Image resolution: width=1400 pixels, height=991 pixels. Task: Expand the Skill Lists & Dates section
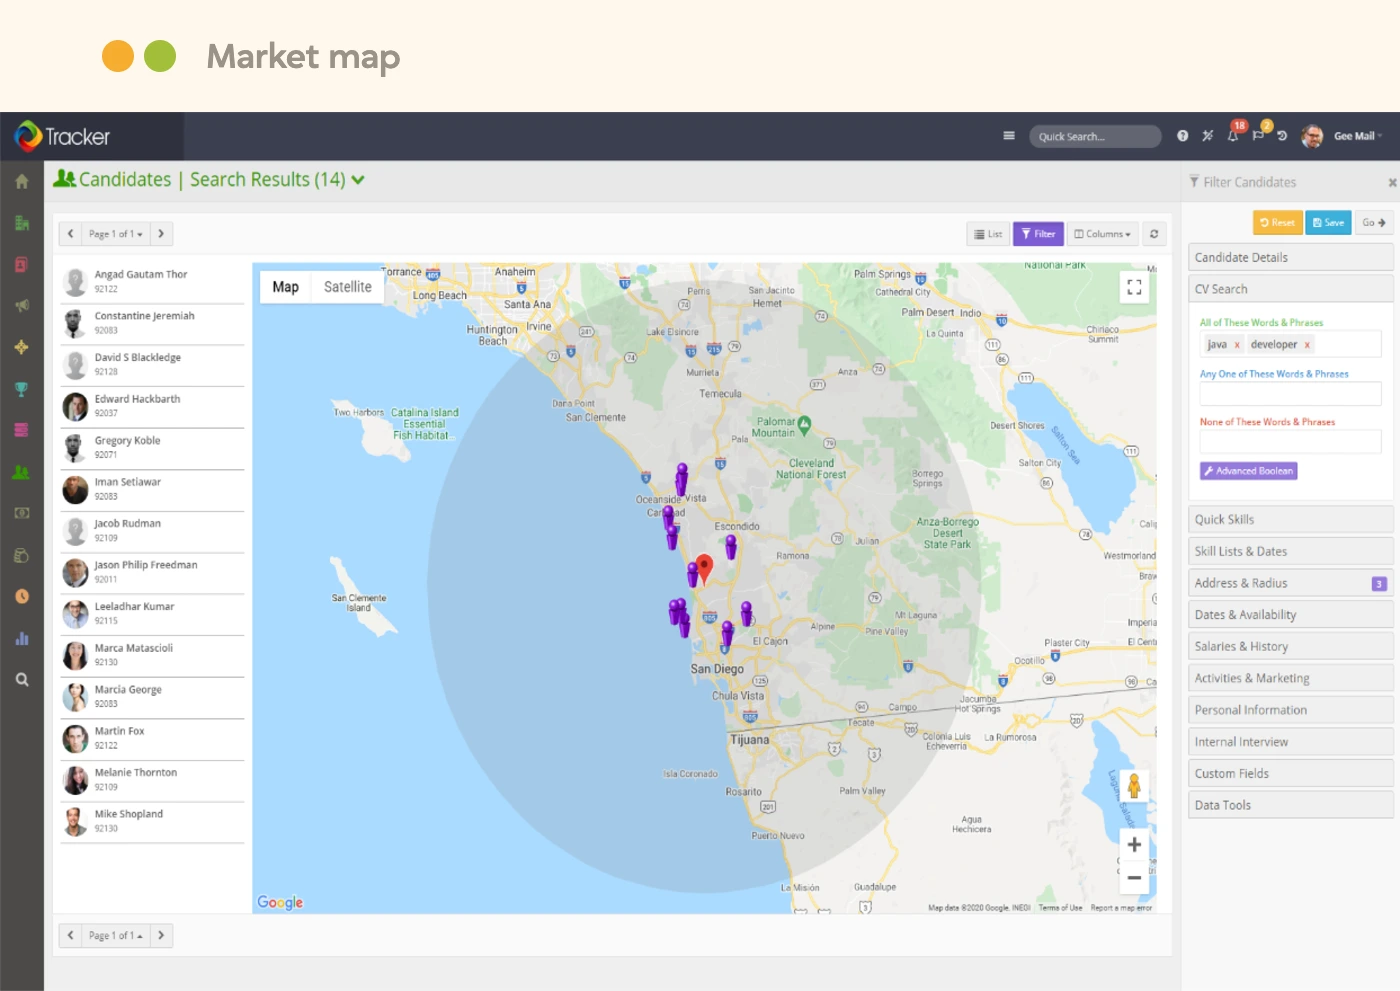[1290, 551]
